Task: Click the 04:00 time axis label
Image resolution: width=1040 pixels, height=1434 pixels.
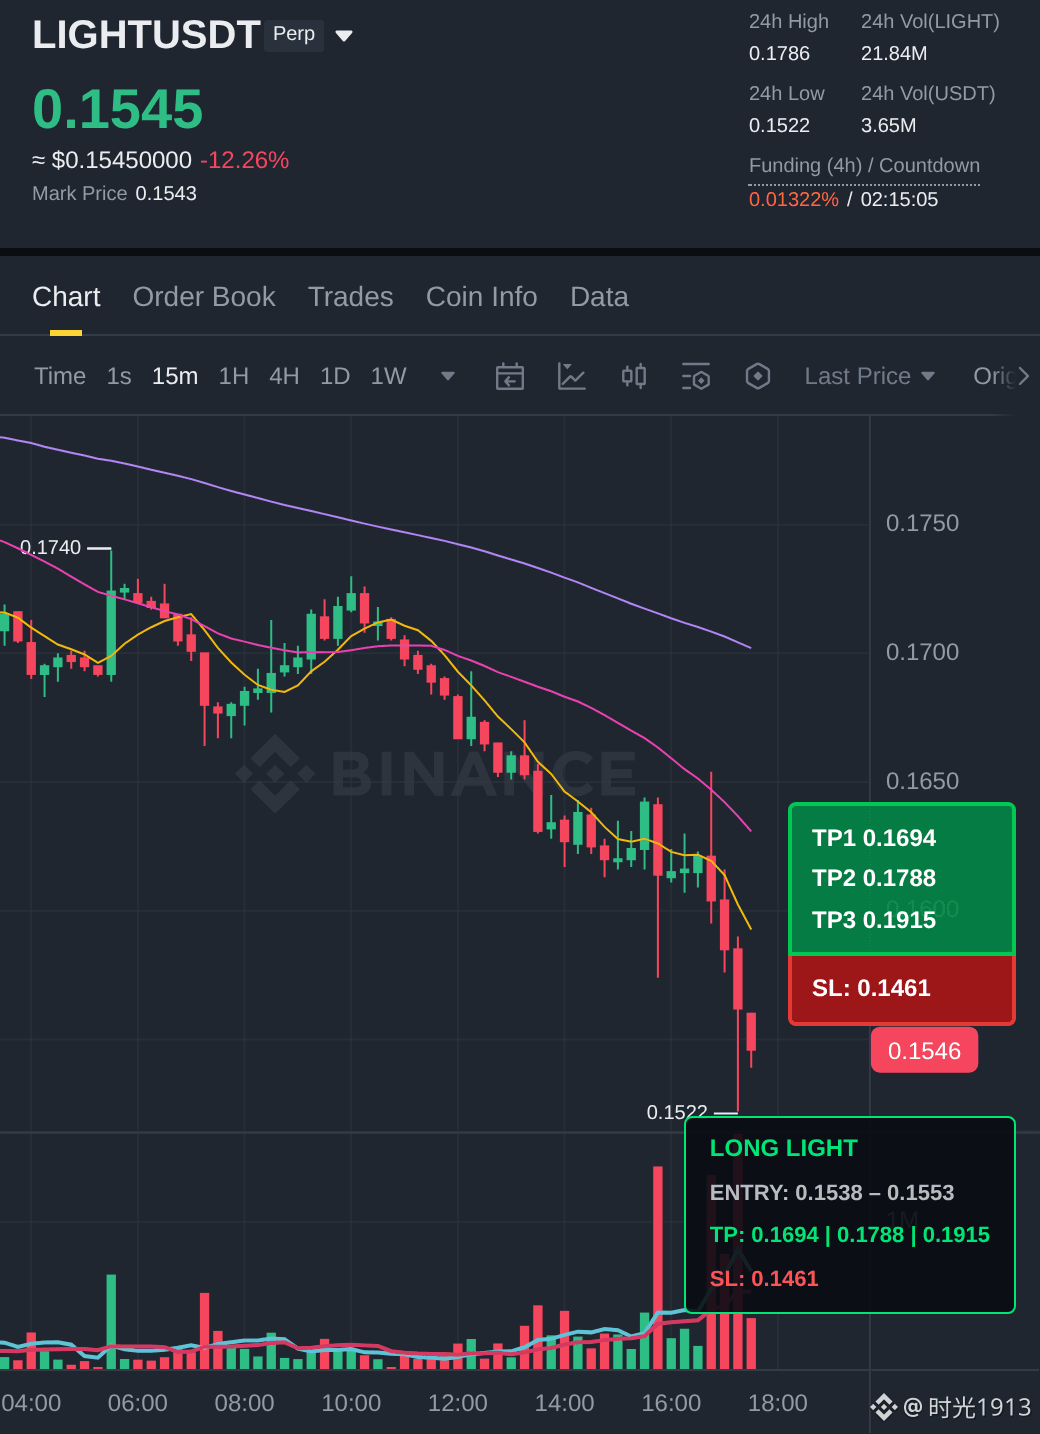Action: coord(31,1403)
